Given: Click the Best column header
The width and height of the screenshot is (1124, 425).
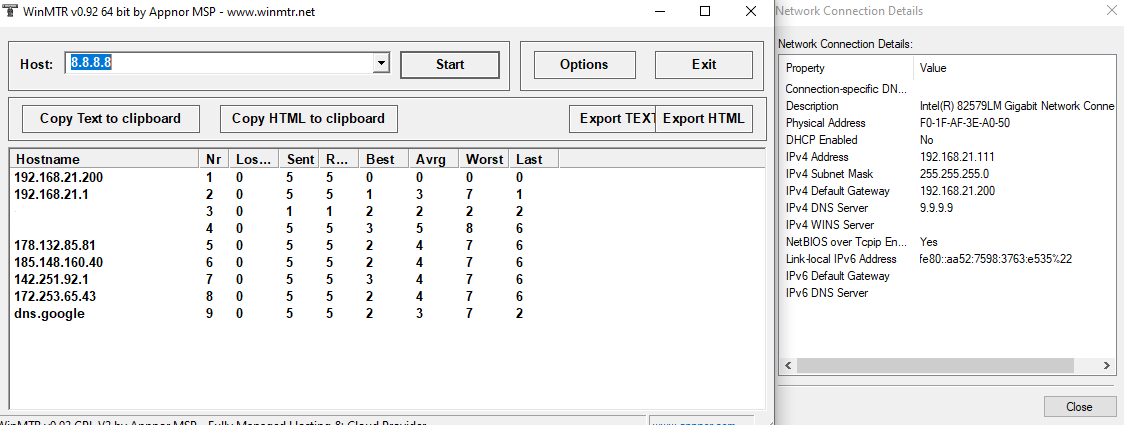Looking at the screenshot, I should pos(384,159).
